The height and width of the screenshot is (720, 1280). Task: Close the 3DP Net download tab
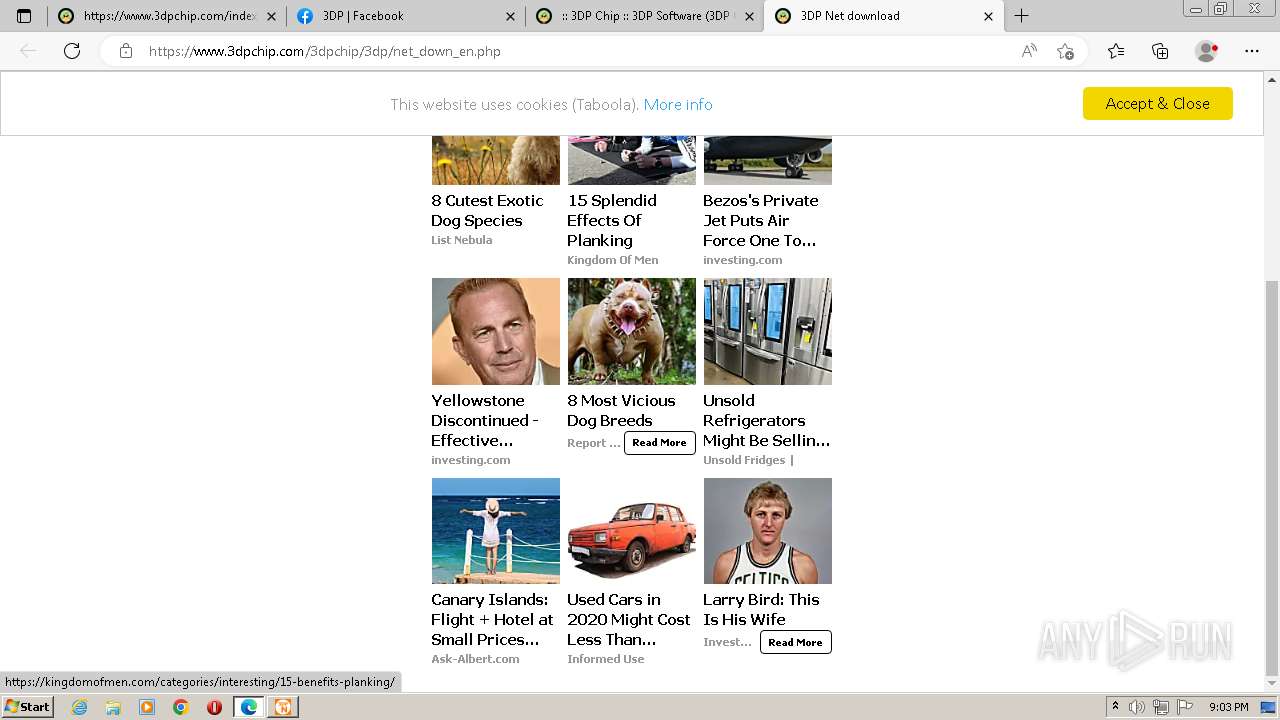[x=988, y=16]
